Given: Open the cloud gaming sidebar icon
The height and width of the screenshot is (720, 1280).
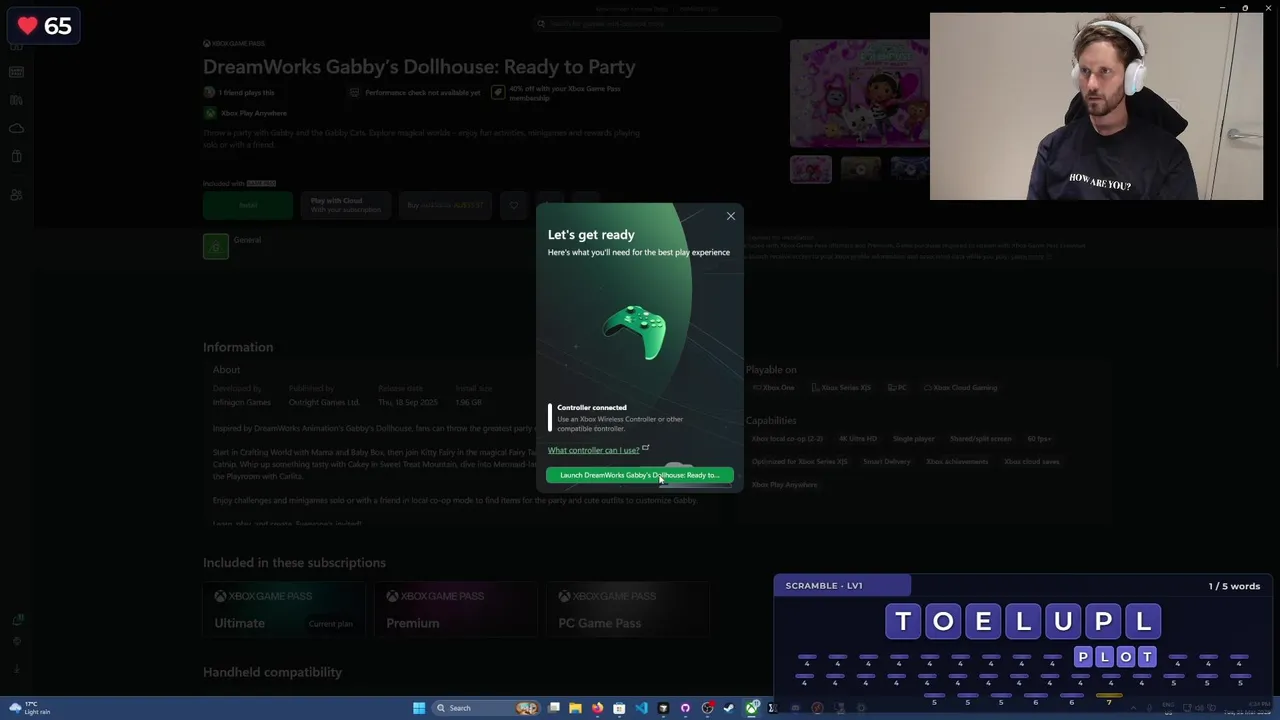Looking at the screenshot, I should 16,129.
